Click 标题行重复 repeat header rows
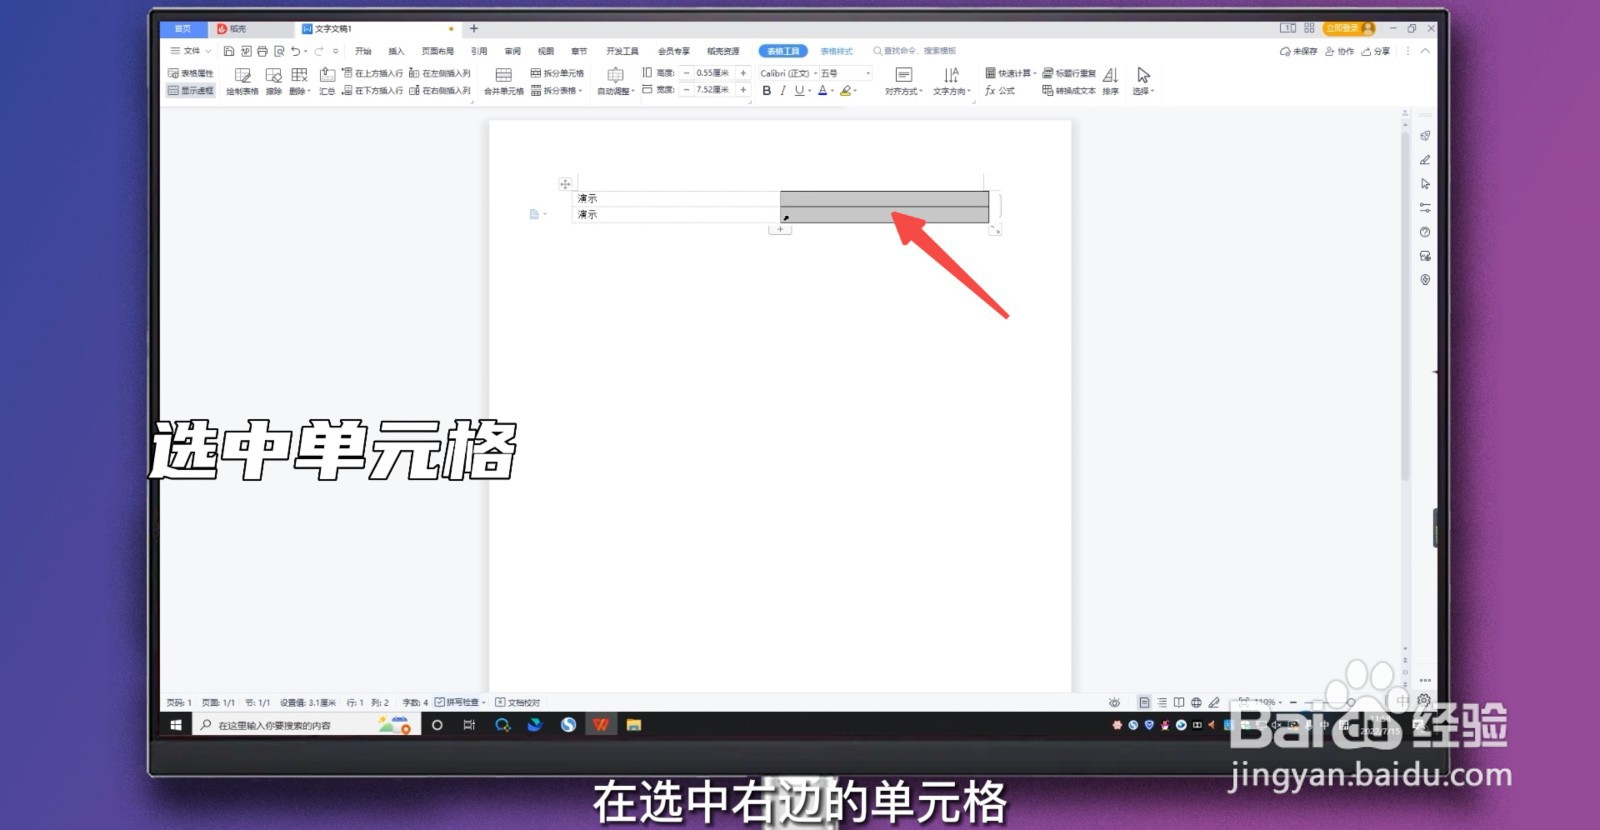Image resolution: width=1600 pixels, height=830 pixels. point(1069,73)
